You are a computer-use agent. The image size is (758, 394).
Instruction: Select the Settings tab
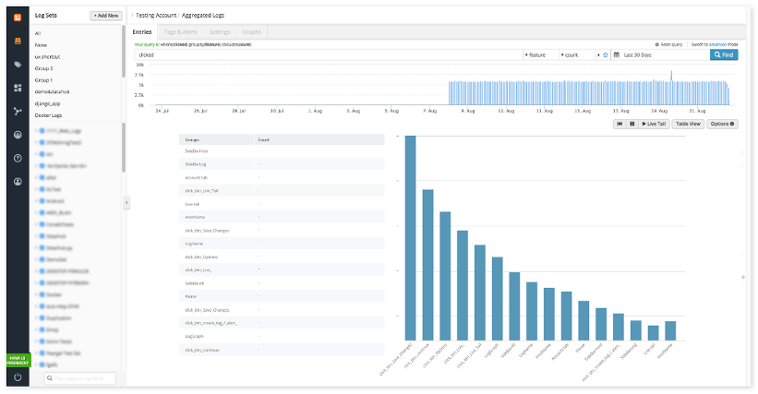[219, 32]
